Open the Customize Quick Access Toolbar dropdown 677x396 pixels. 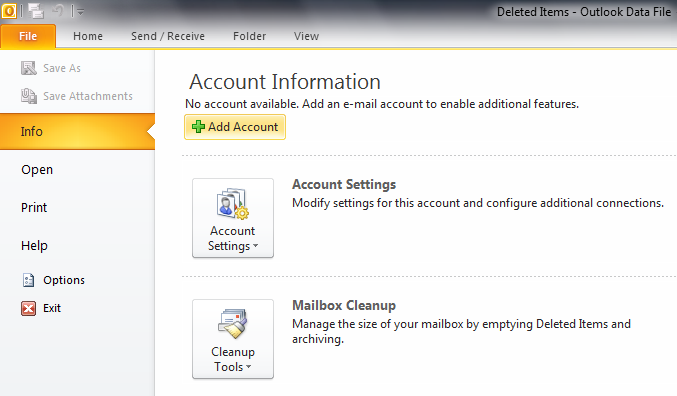coord(80,12)
